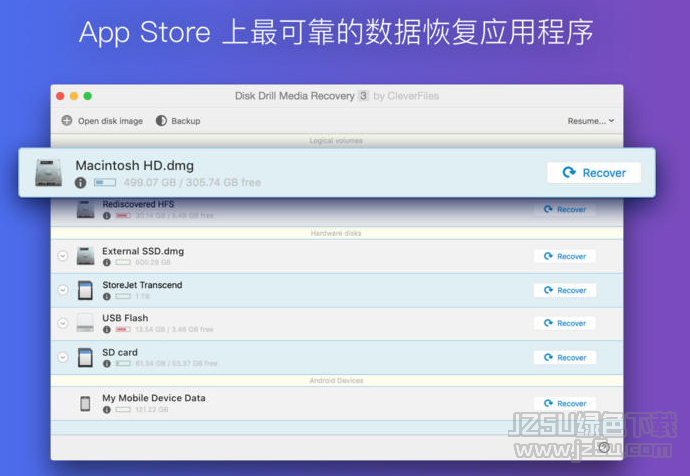Recover the USB Flash disk
690x476 pixels.
click(x=565, y=323)
